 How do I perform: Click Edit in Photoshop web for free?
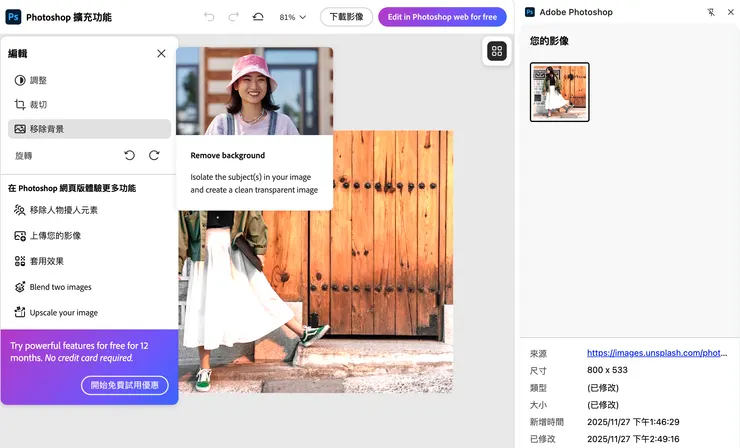442,17
